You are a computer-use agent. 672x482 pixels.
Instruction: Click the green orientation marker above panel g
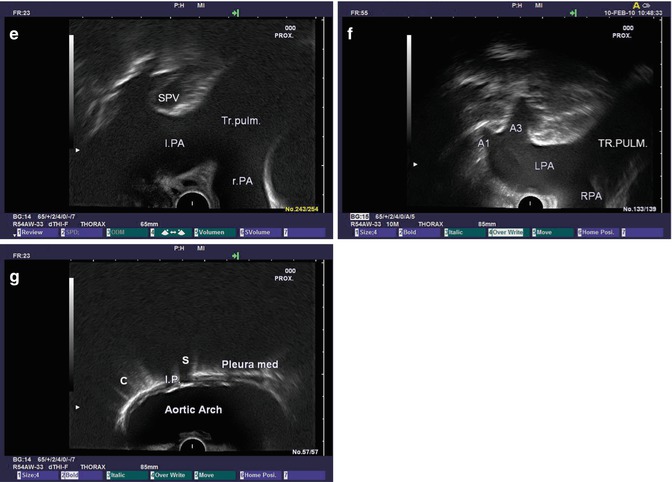pos(235,256)
